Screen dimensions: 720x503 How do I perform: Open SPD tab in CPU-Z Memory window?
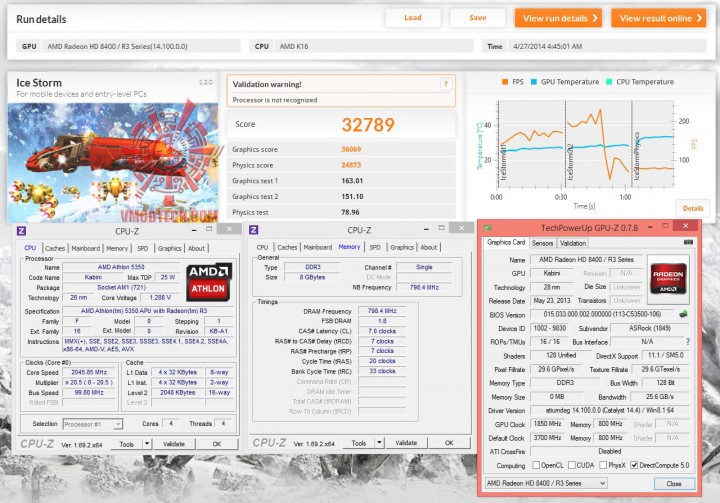click(x=375, y=247)
